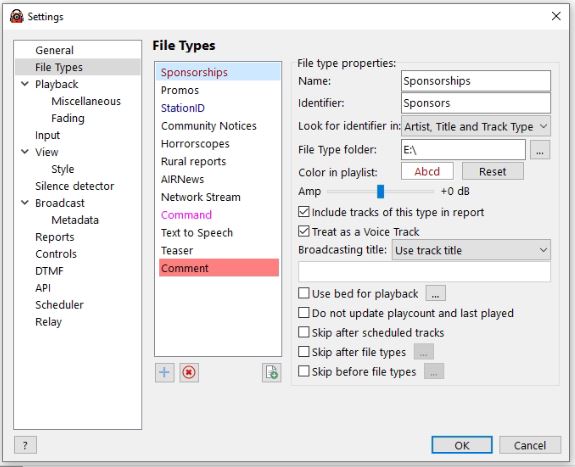Click the import file types document icon
Viewport: 575px width, 467px height.
point(272,373)
